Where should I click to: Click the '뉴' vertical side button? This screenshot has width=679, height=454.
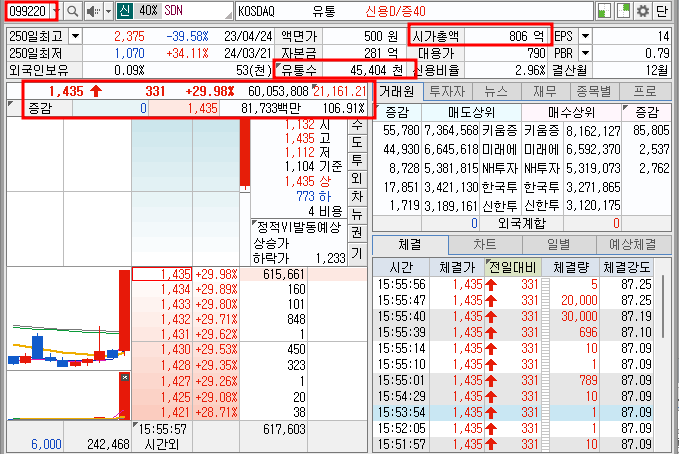(357, 214)
